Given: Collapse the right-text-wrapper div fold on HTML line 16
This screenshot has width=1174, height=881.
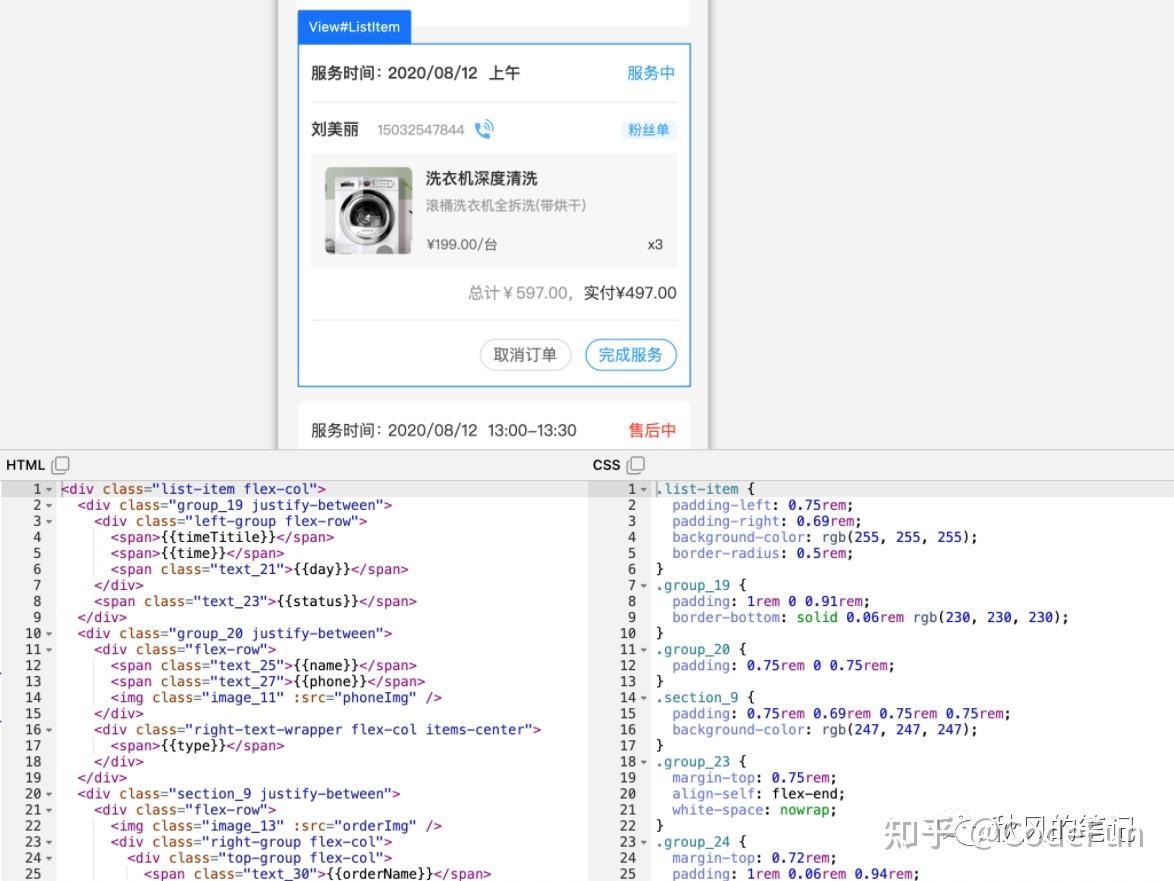Looking at the screenshot, I should pos(47,729).
